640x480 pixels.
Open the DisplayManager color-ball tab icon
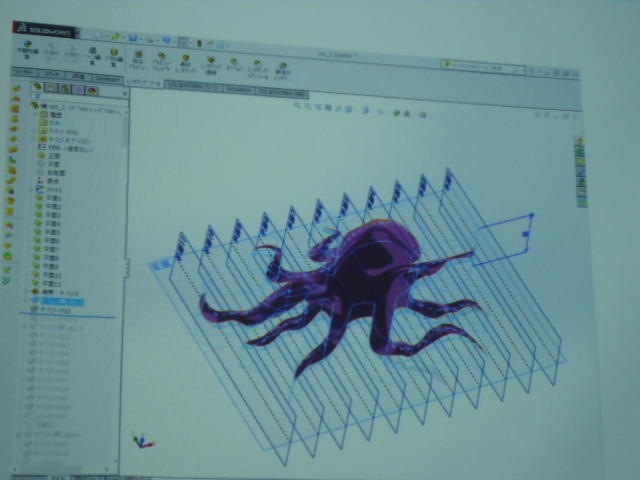92,91
